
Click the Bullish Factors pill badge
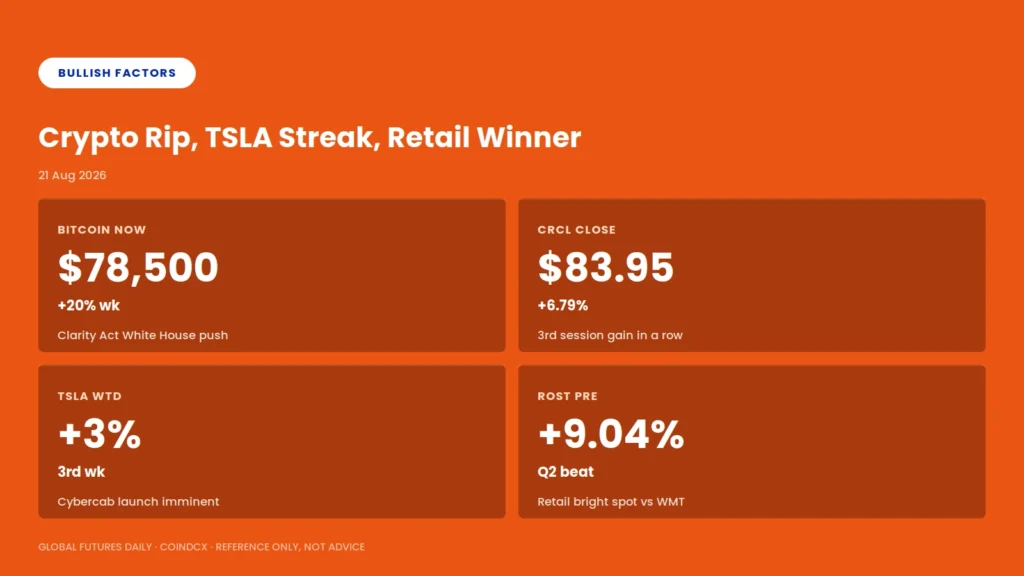(x=117, y=73)
